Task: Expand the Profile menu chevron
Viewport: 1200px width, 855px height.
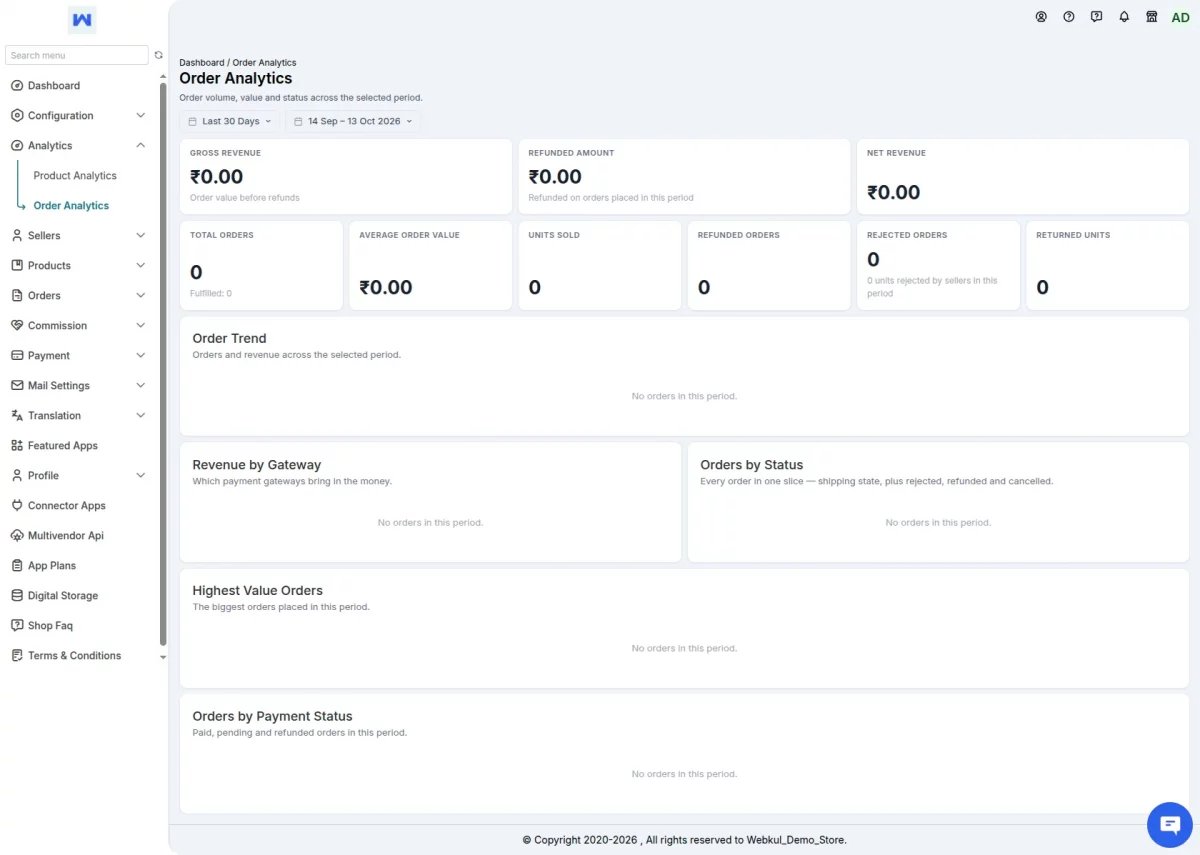Action: [140, 476]
